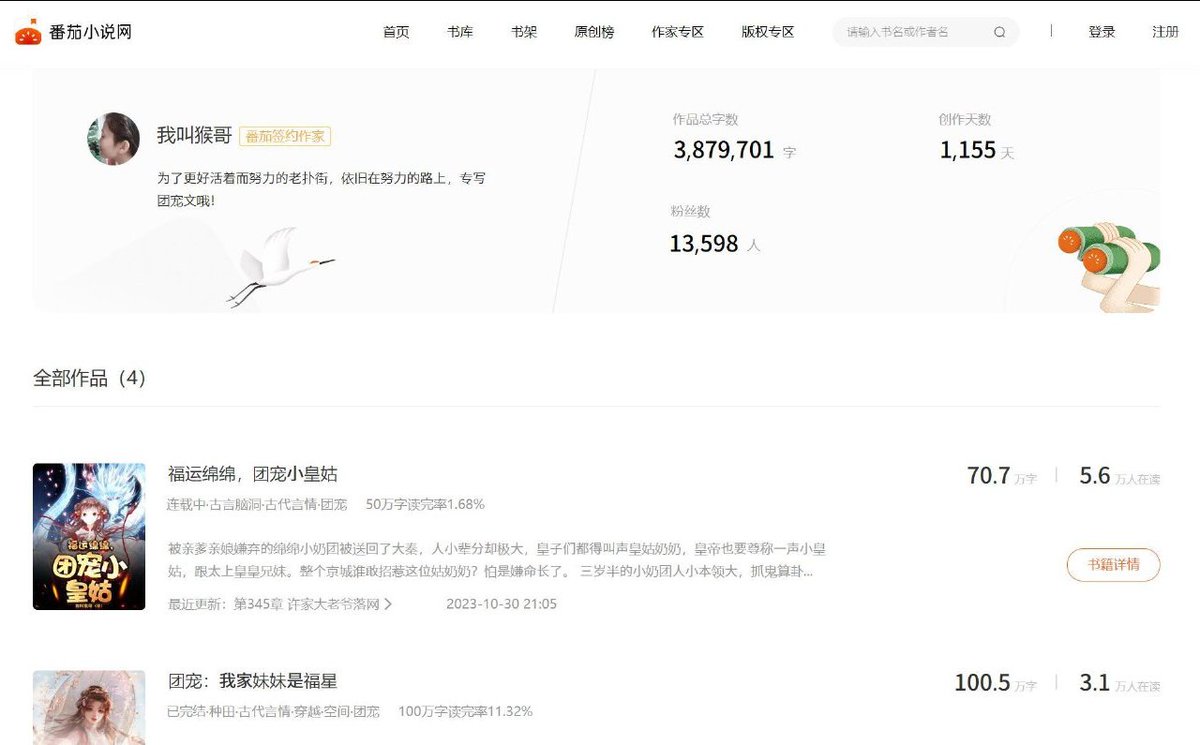Click the 注册 link

[x=1165, y=32]
